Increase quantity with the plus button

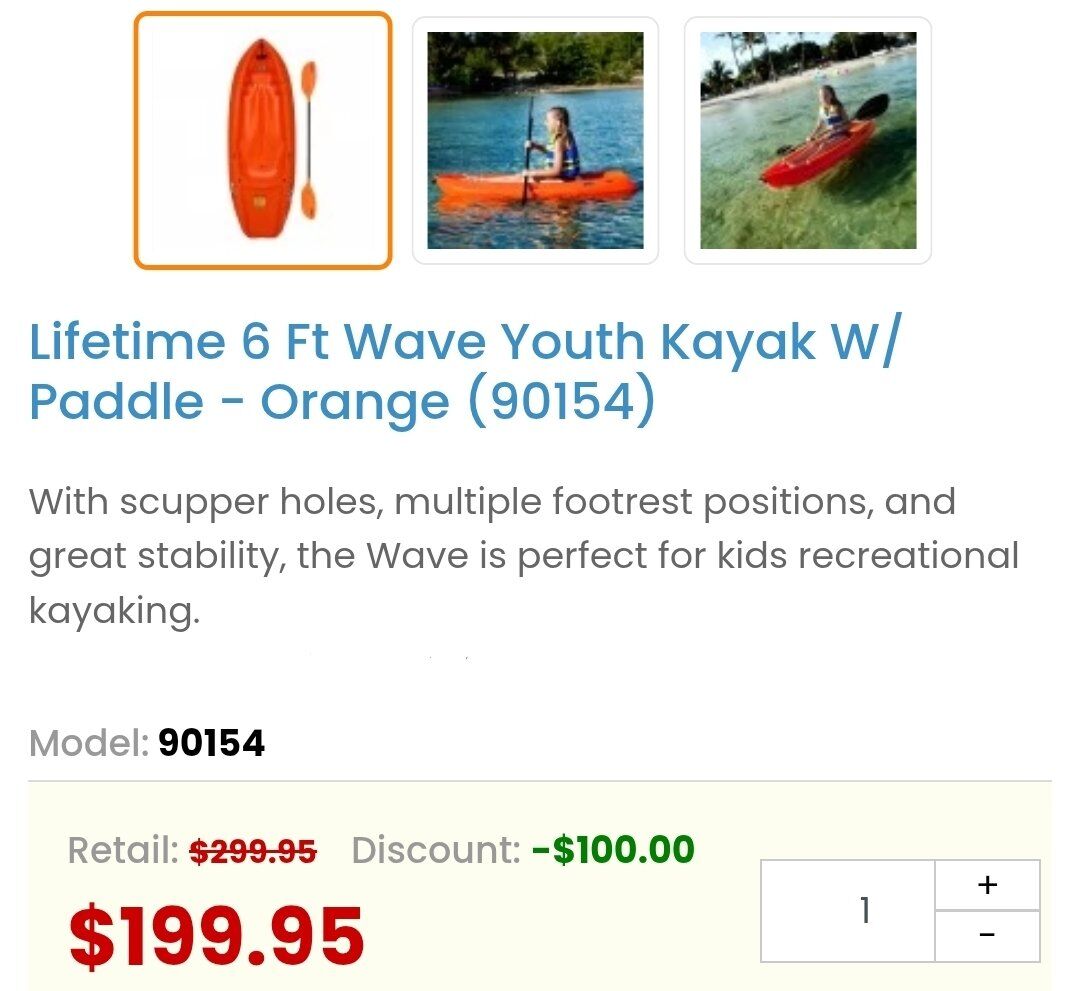pyautogui.click(x=987, y=885)
